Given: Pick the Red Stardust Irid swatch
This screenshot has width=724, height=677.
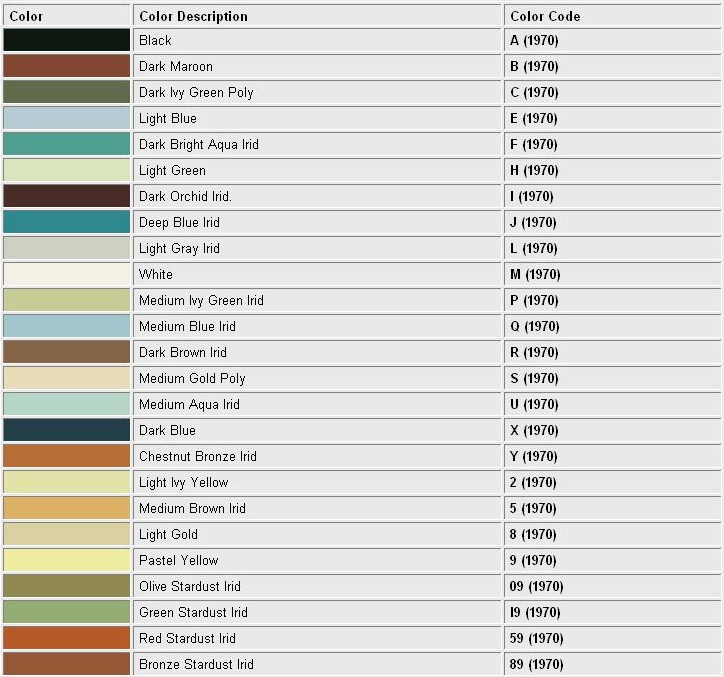Looking at the screenshot, I should point(66,638).
